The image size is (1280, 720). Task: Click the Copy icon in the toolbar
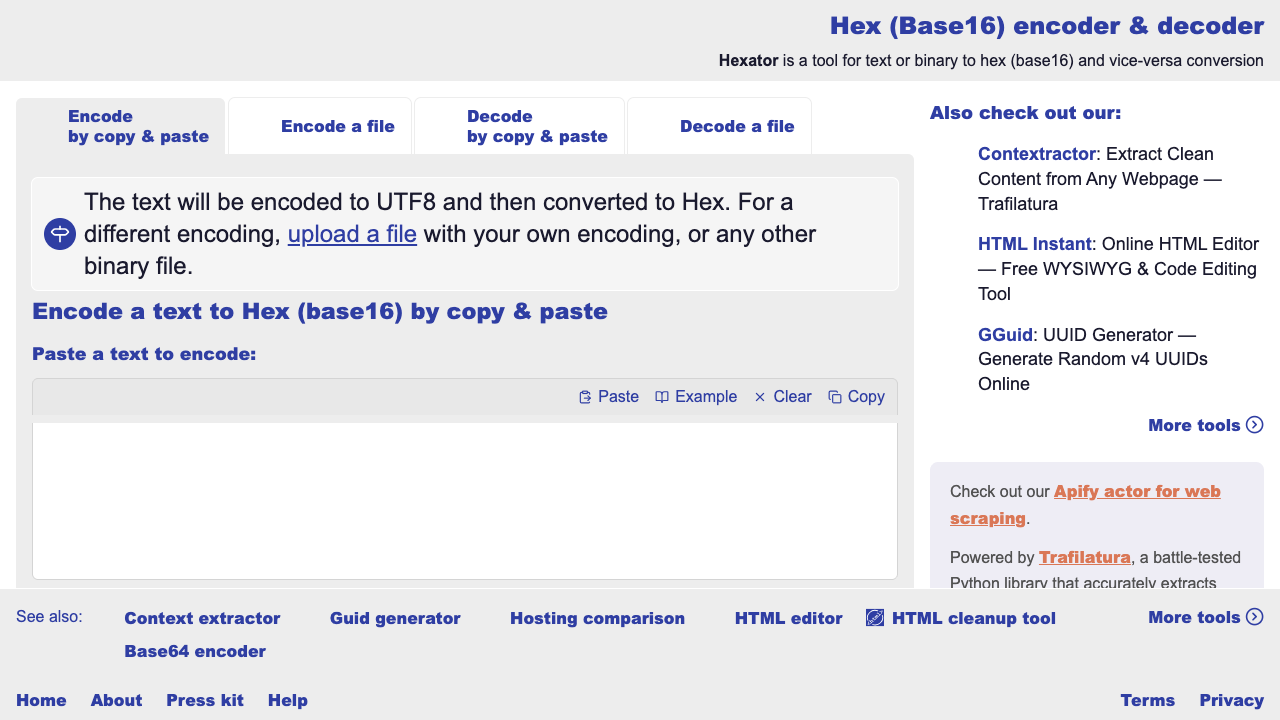coord(835,397)
